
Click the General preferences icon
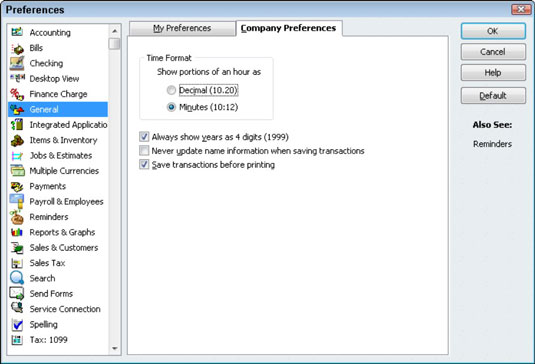[x=17, y=110]
